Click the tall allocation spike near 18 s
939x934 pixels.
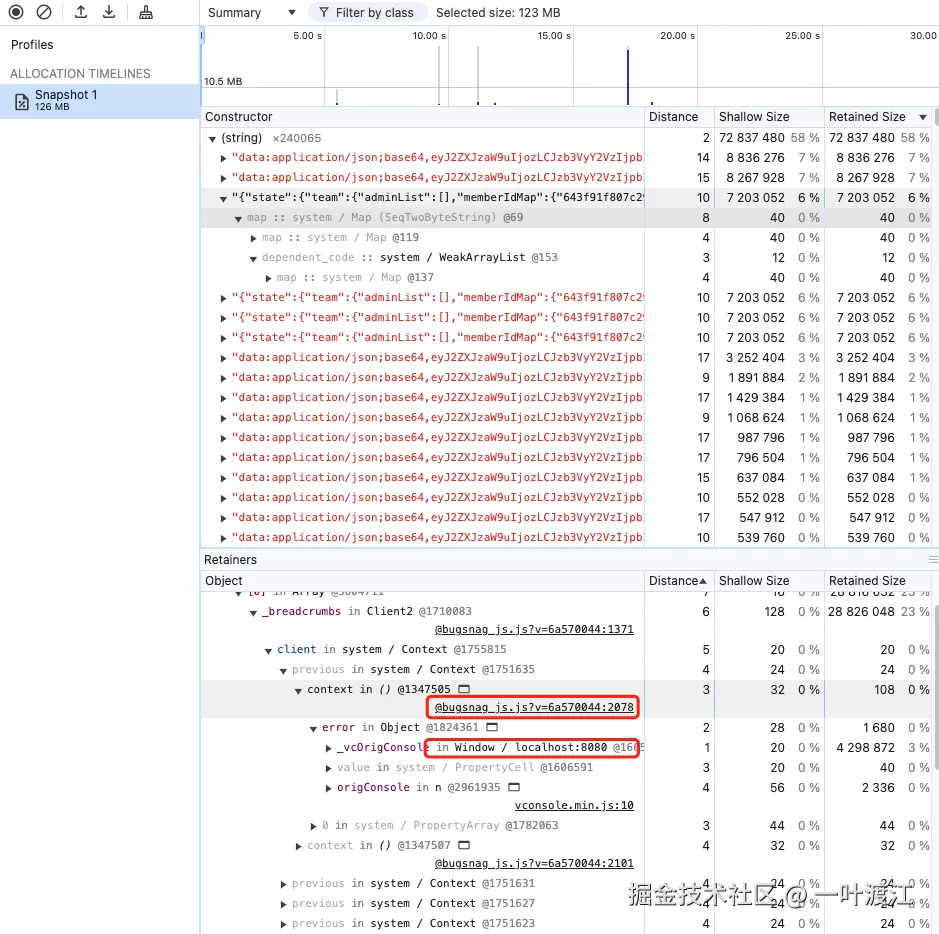pos(628,77)
